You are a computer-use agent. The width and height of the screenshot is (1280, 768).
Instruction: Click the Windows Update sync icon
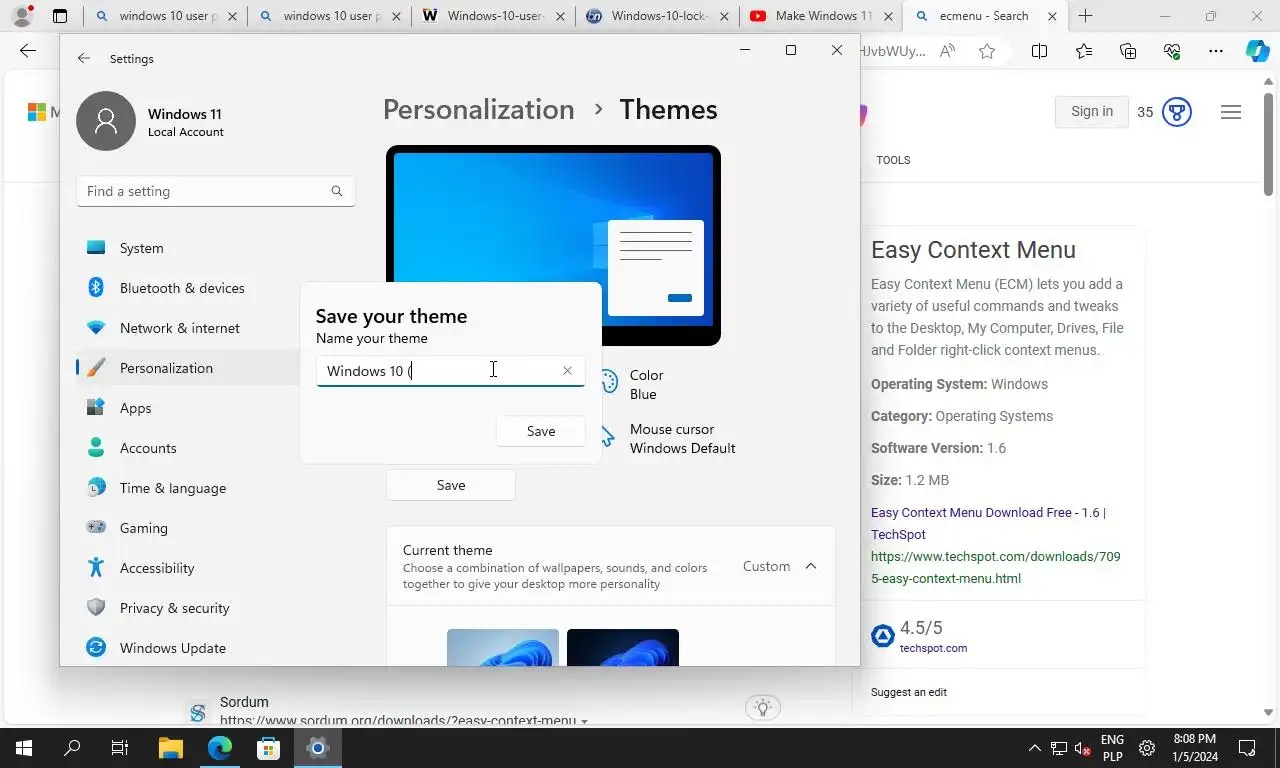tap(96, 648)
